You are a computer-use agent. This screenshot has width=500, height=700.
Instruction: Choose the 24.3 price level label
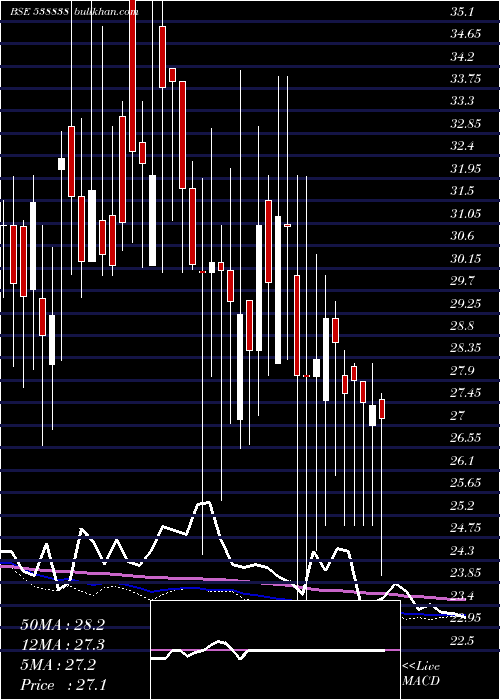462,551
